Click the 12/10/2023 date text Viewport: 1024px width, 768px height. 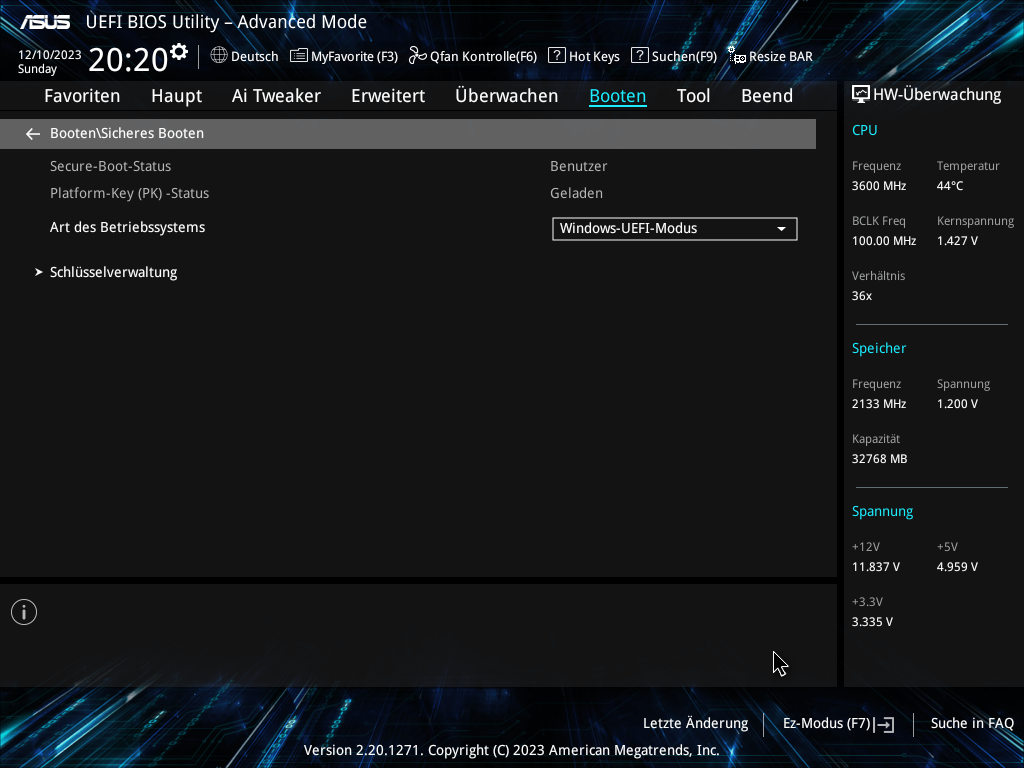point(50,55)
